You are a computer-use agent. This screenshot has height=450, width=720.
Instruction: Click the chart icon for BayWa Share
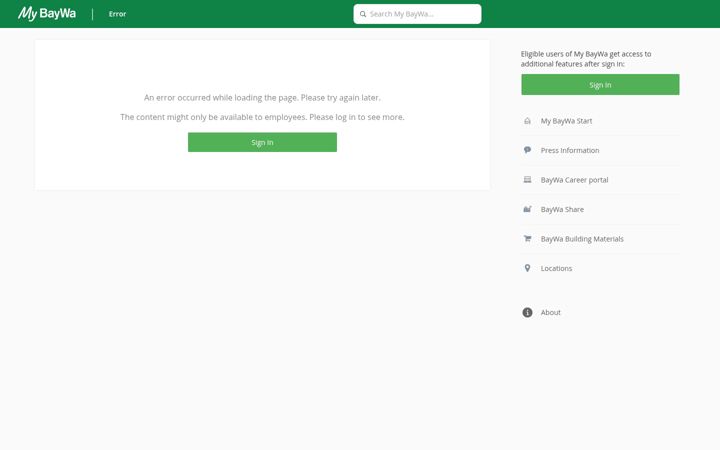click(527, 209)
